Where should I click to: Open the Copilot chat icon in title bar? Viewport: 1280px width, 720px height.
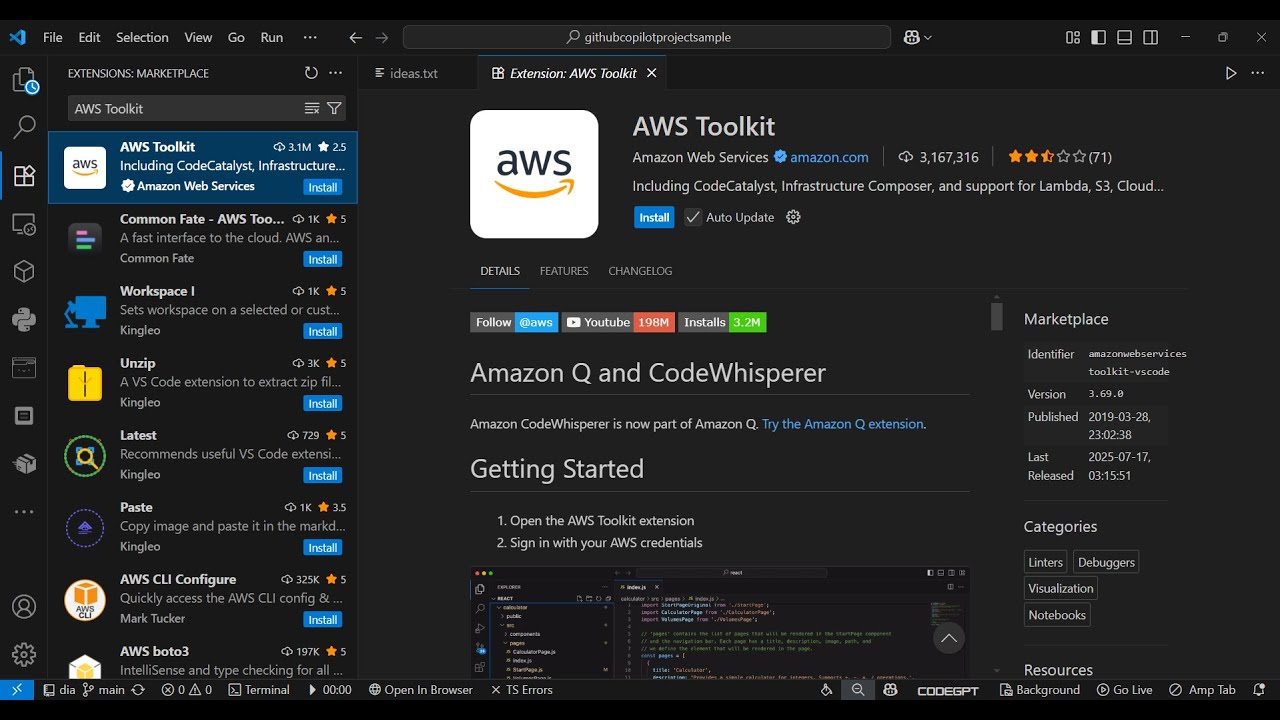point(911,37)
